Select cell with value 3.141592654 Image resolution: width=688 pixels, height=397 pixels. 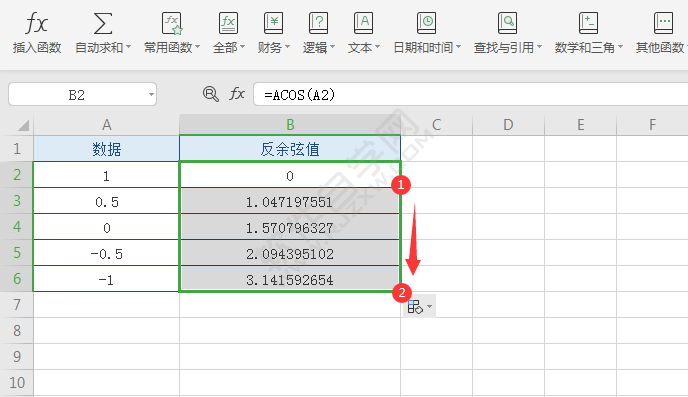pos(290,278)
